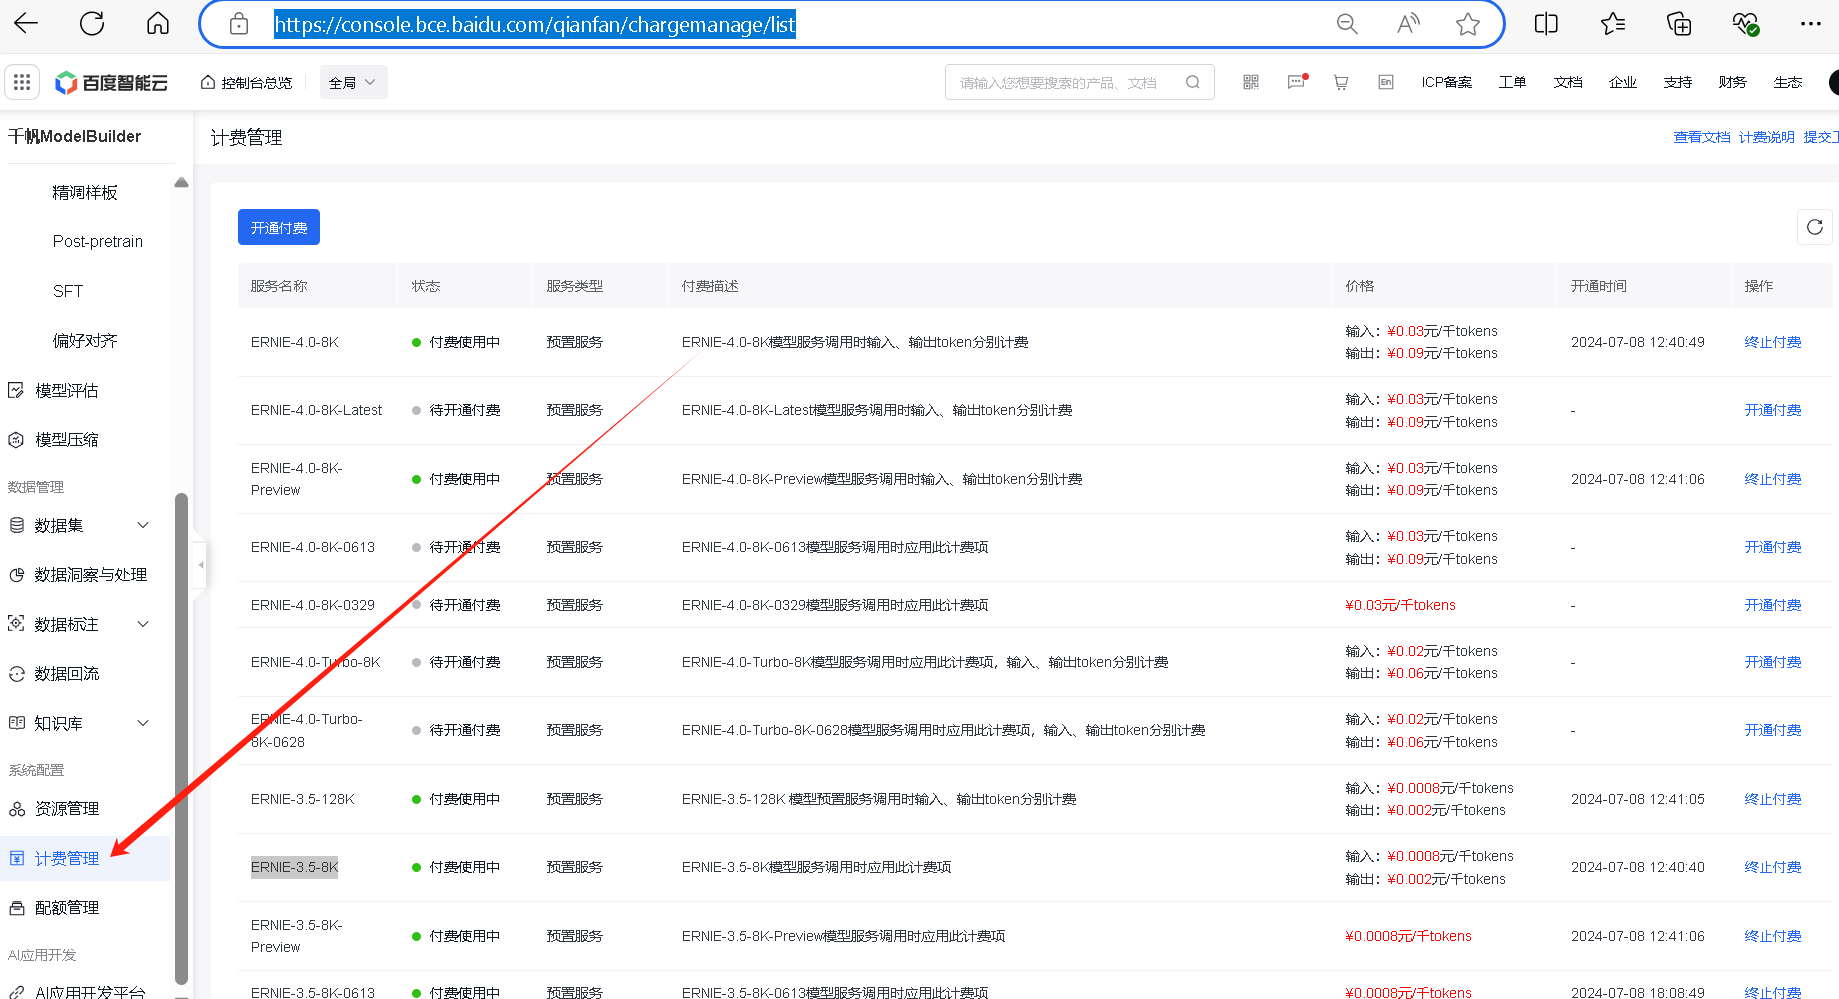This screenshot has width=1839, height=999.
Task: Click 终止付费 for ERNIE-3.5-8K
Action: (1772, 867)
